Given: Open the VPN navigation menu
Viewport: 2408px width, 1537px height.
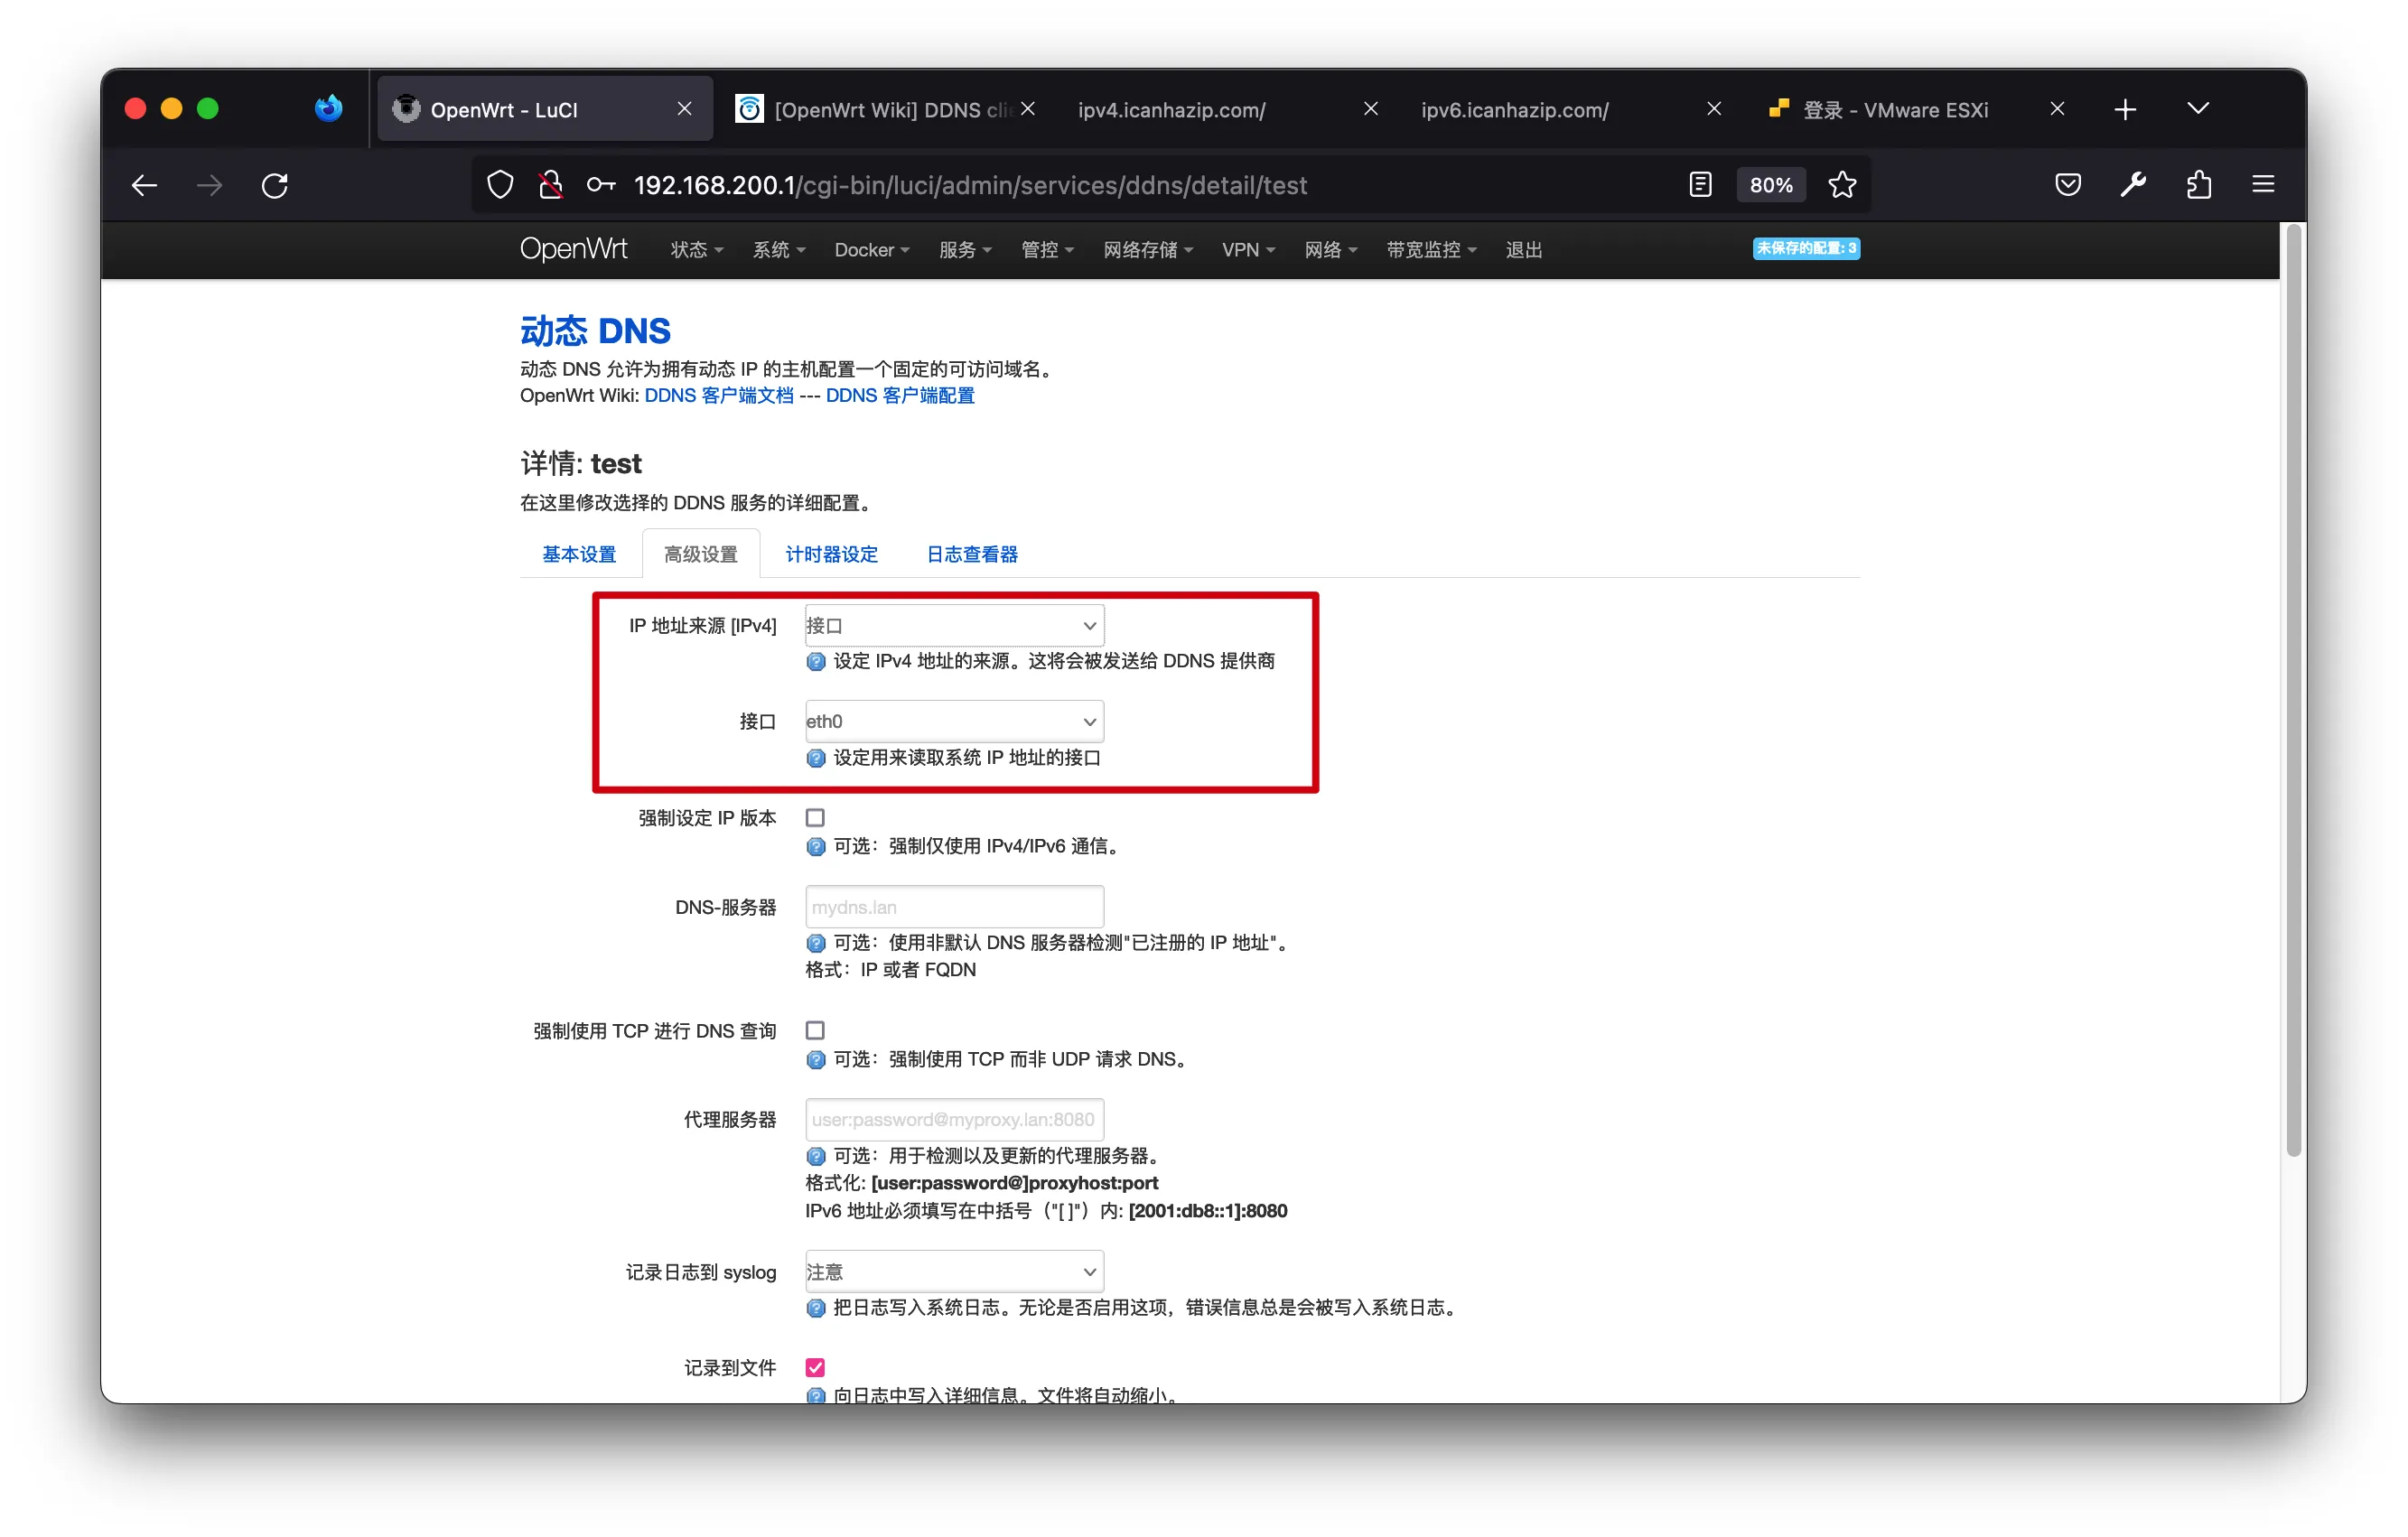Looking at the screenshot, I should coord(1247,250).
